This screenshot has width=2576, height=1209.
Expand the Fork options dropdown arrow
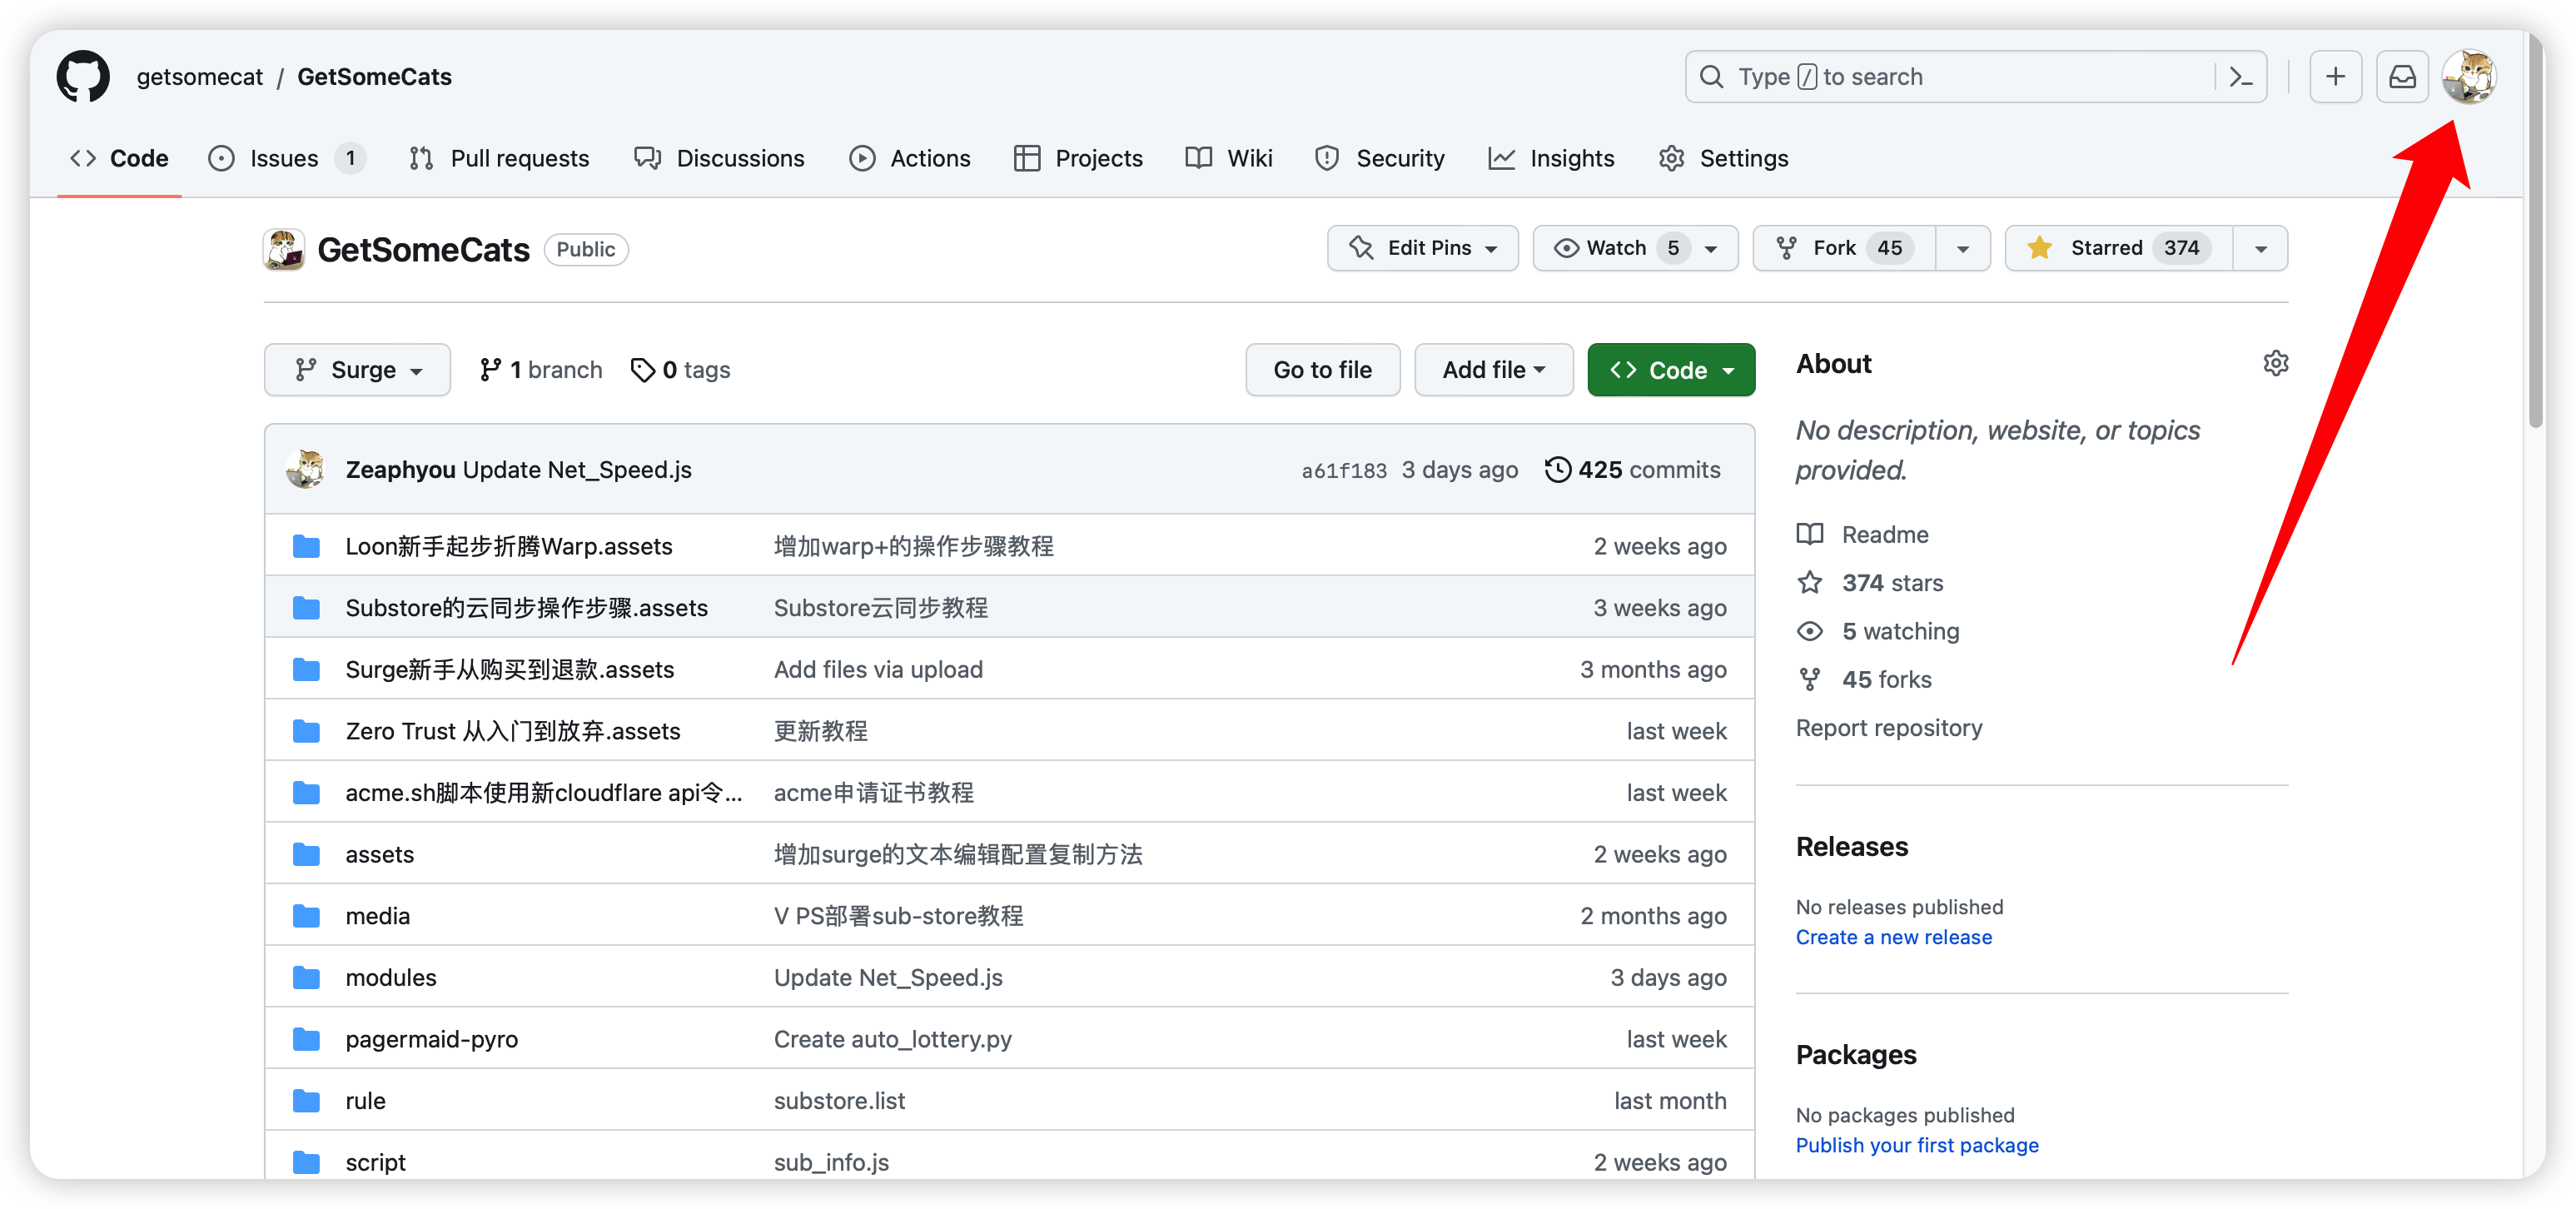click(x=1962, y=248)
